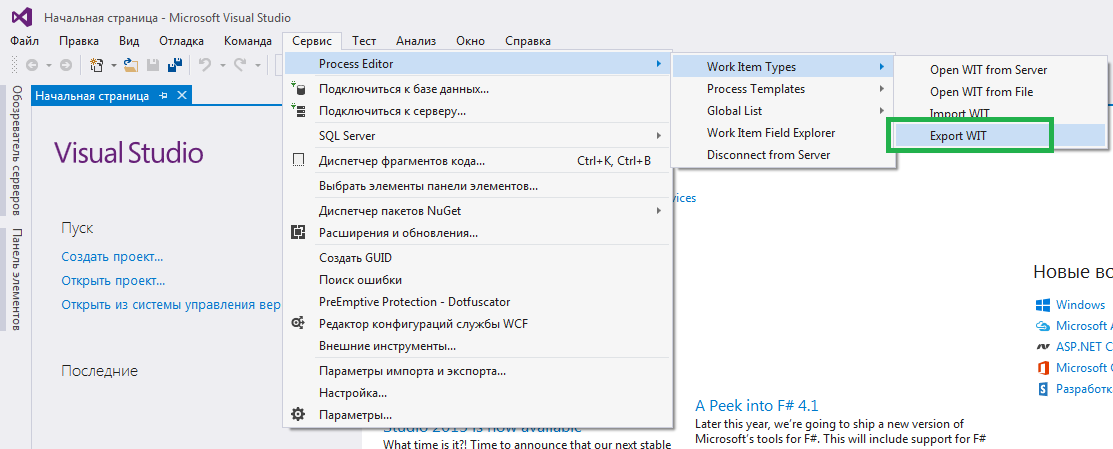Choose Work Item Field Explorer
1113x449 pixels.
[770, 133]
